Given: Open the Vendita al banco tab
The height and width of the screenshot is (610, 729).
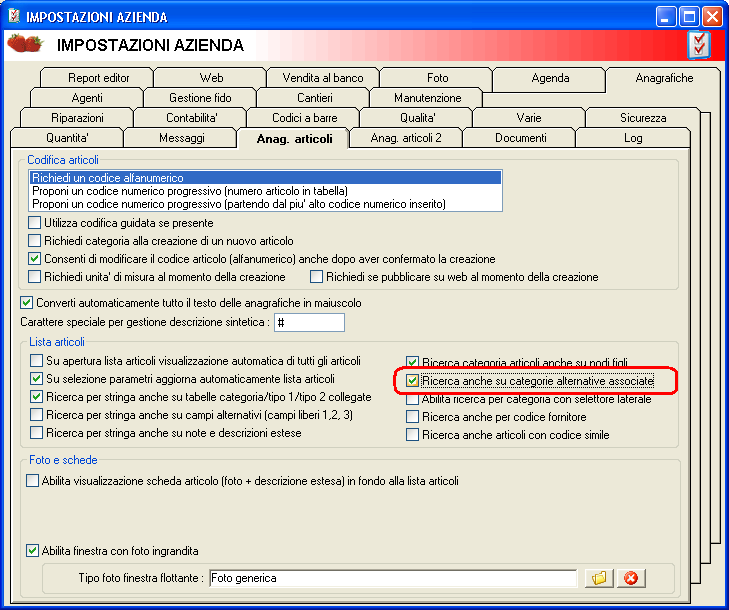Looking at the screenshot, I should click(x=323, y=78).
